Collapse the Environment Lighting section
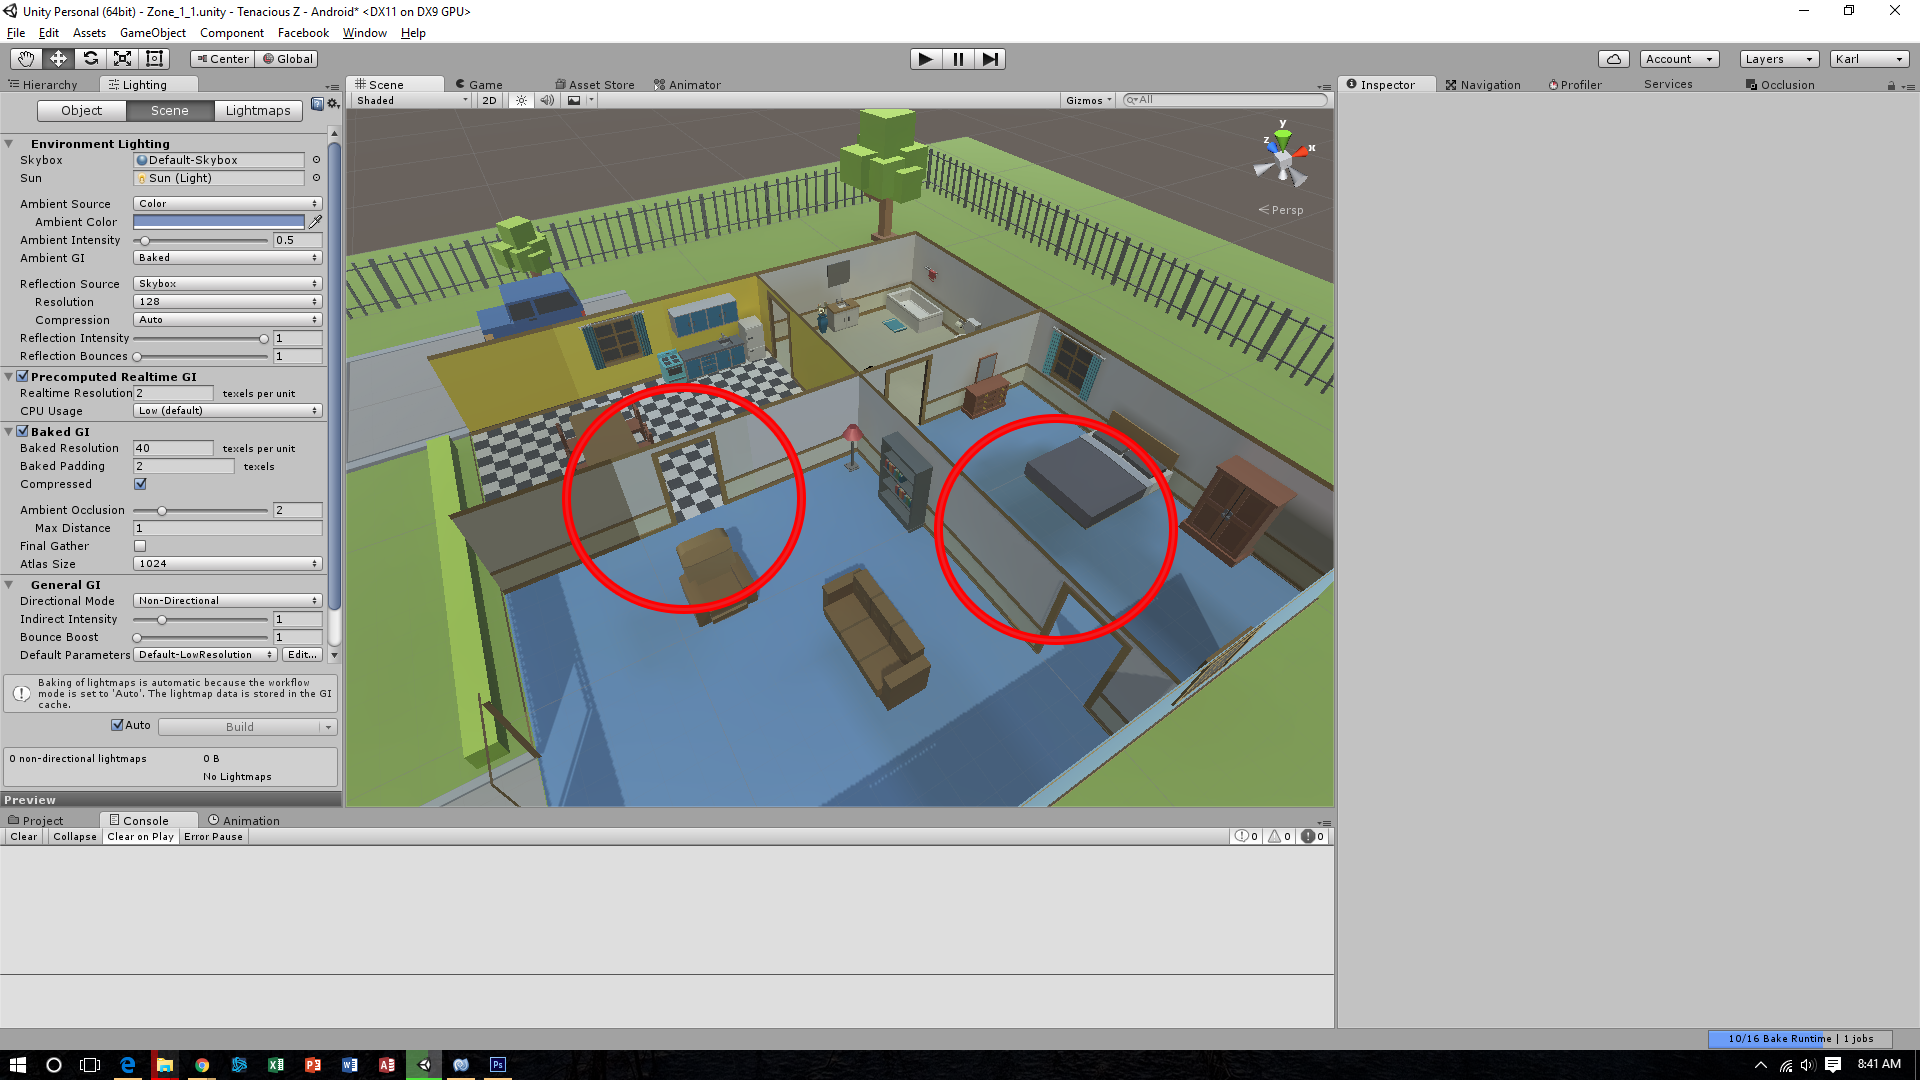1920x1080 pixels. (x=9, y=144)
